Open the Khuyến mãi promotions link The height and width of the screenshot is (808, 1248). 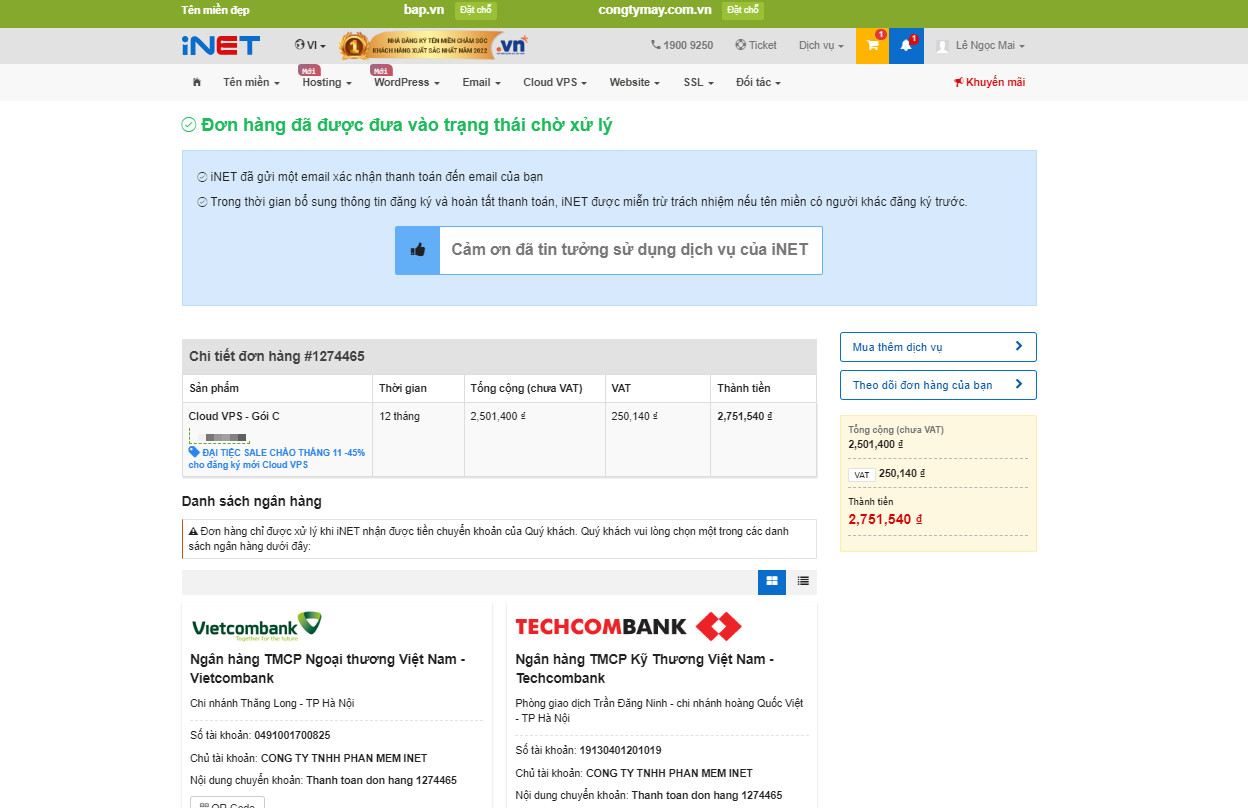pos(989,82)
